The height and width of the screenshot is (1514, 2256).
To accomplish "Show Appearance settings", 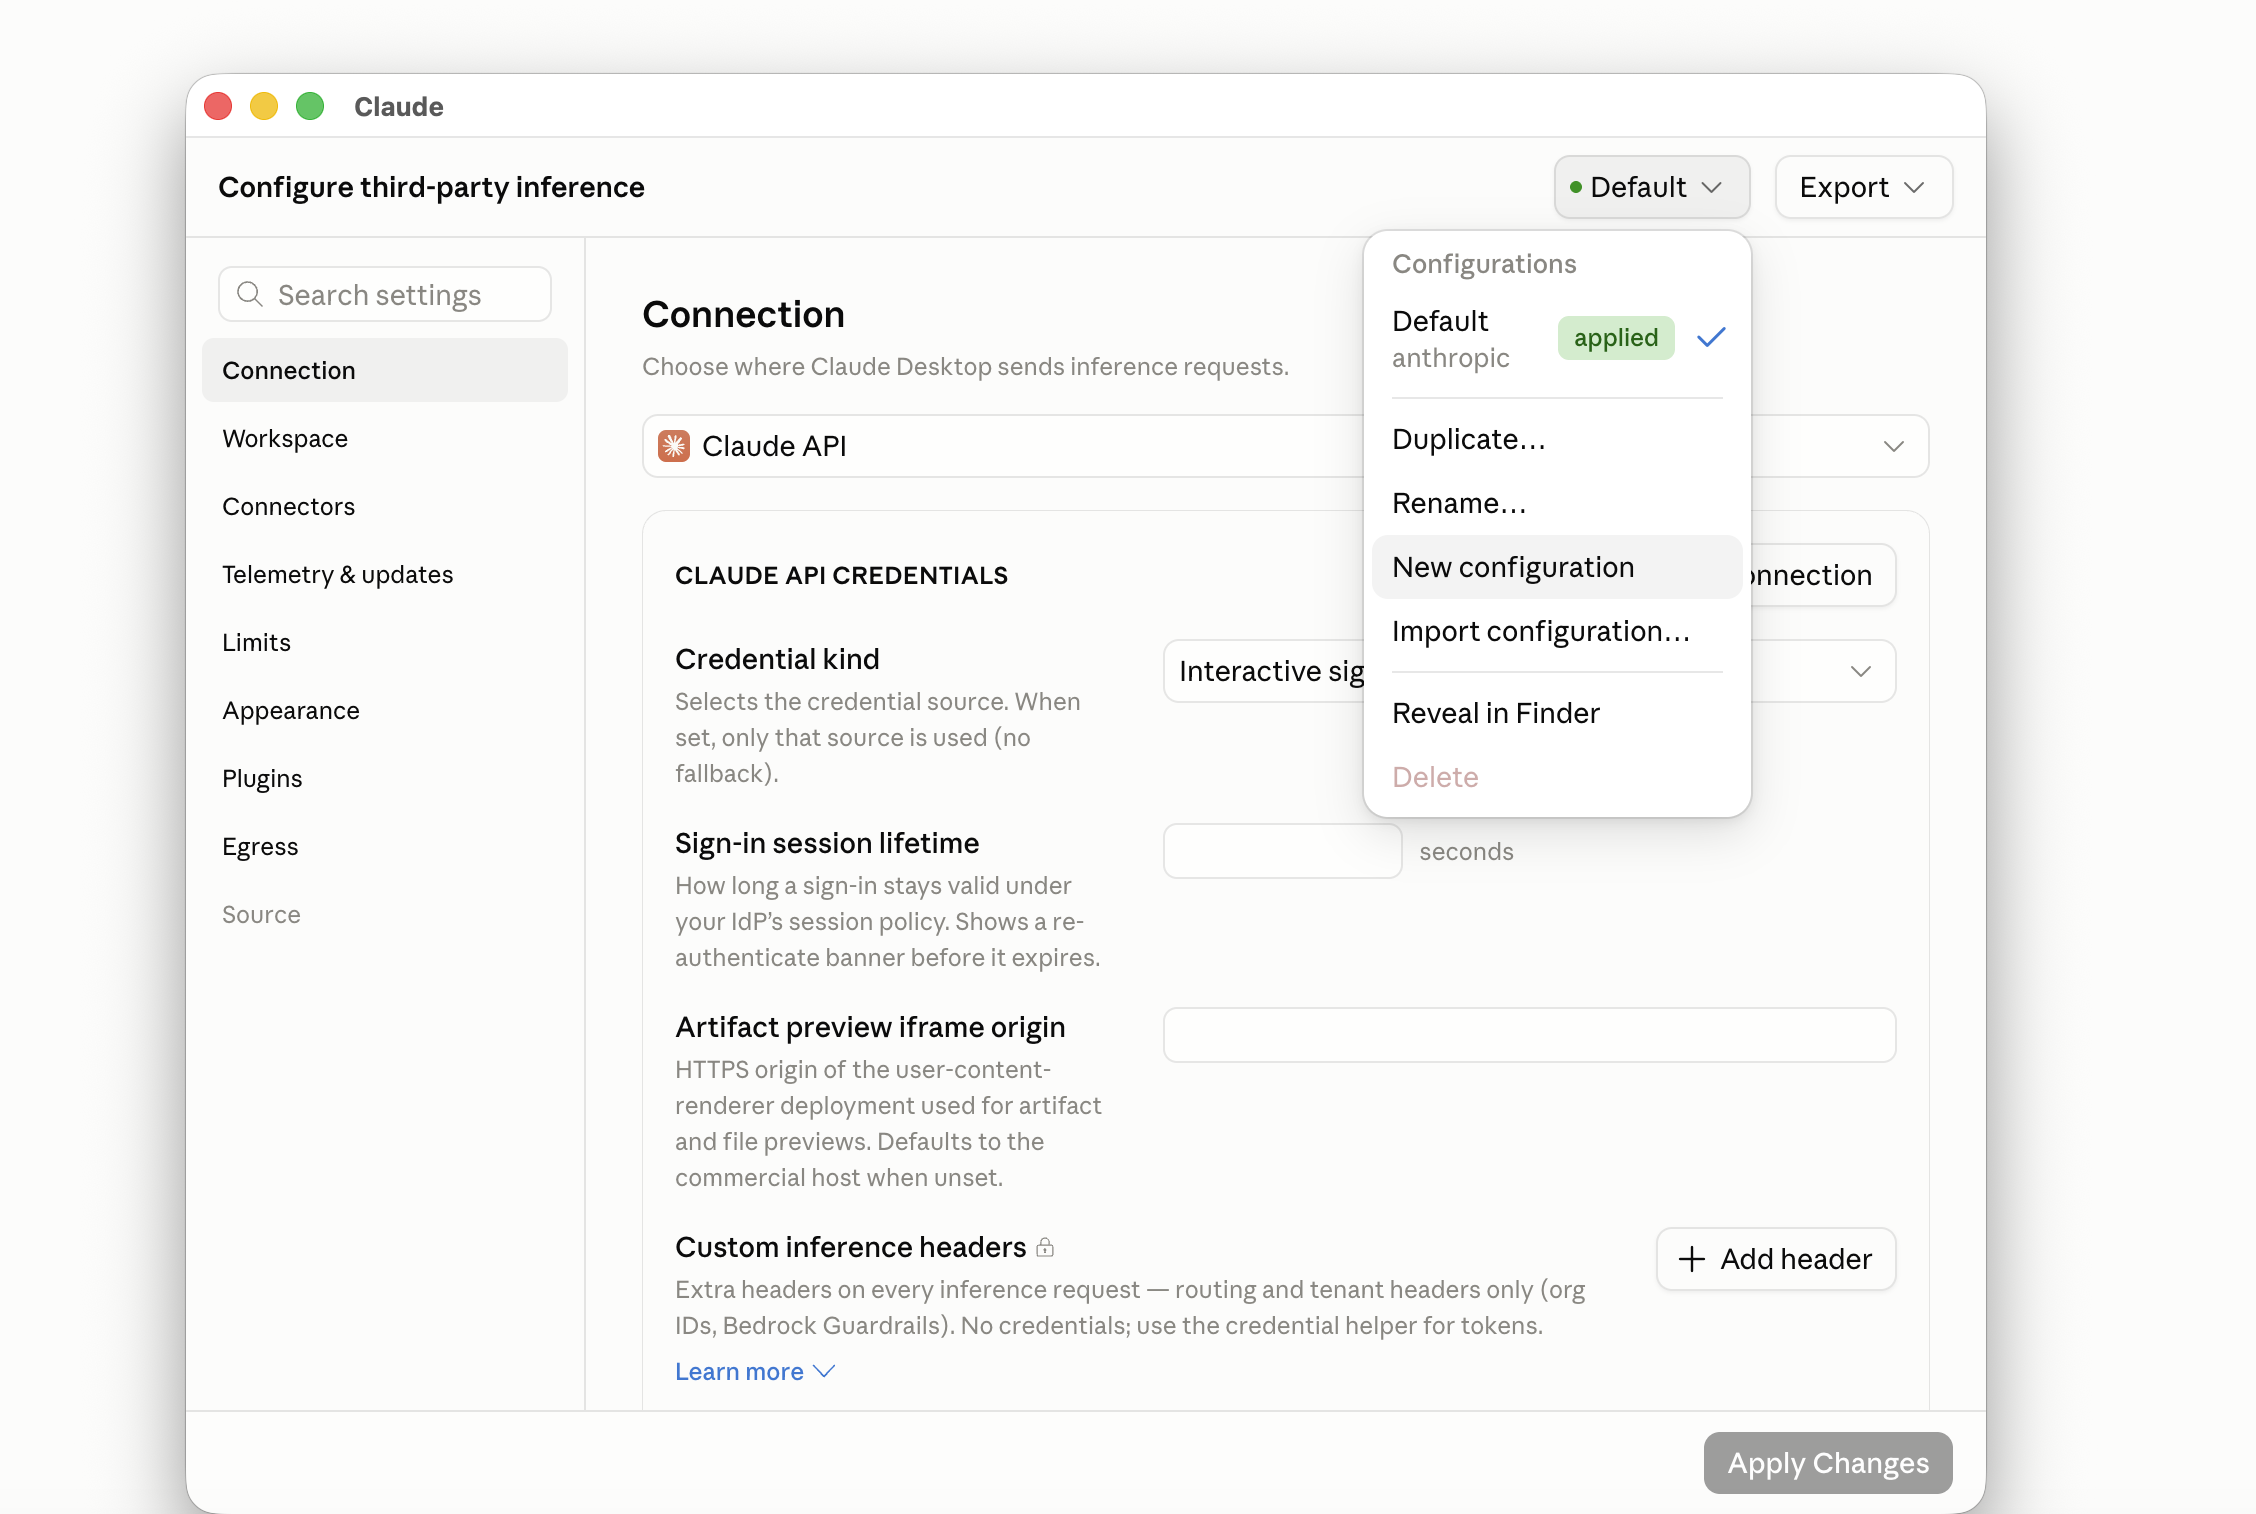I will point(384,710).
